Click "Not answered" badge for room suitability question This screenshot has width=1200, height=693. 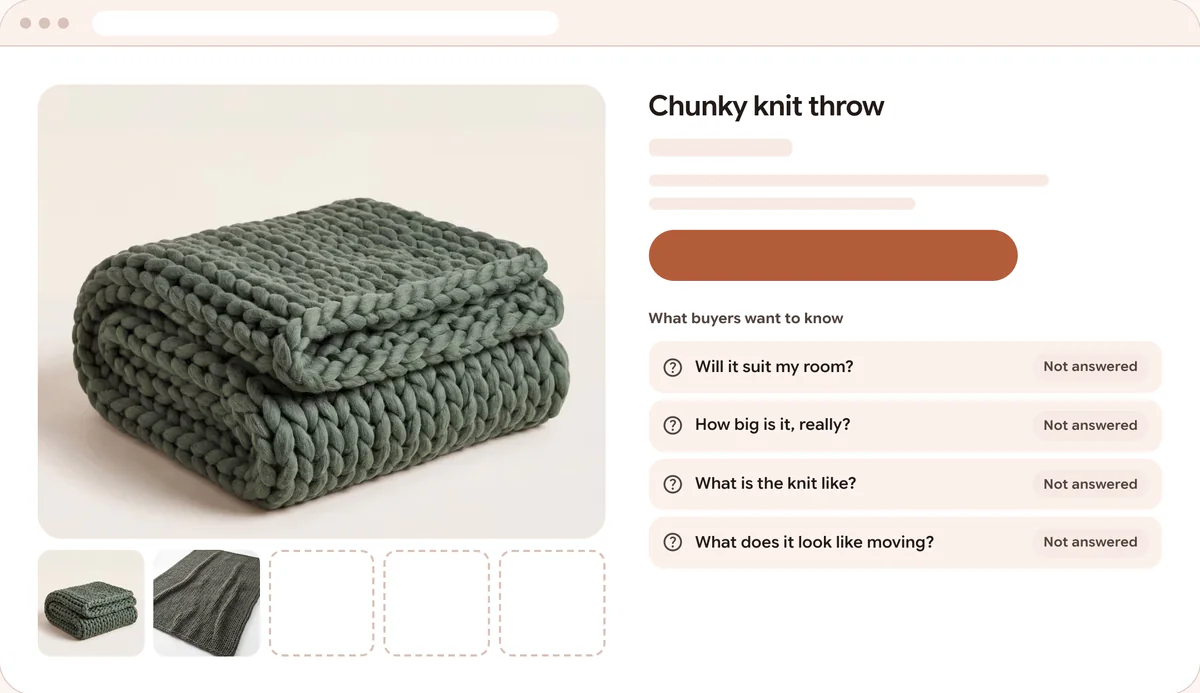tap(1090, 367)
